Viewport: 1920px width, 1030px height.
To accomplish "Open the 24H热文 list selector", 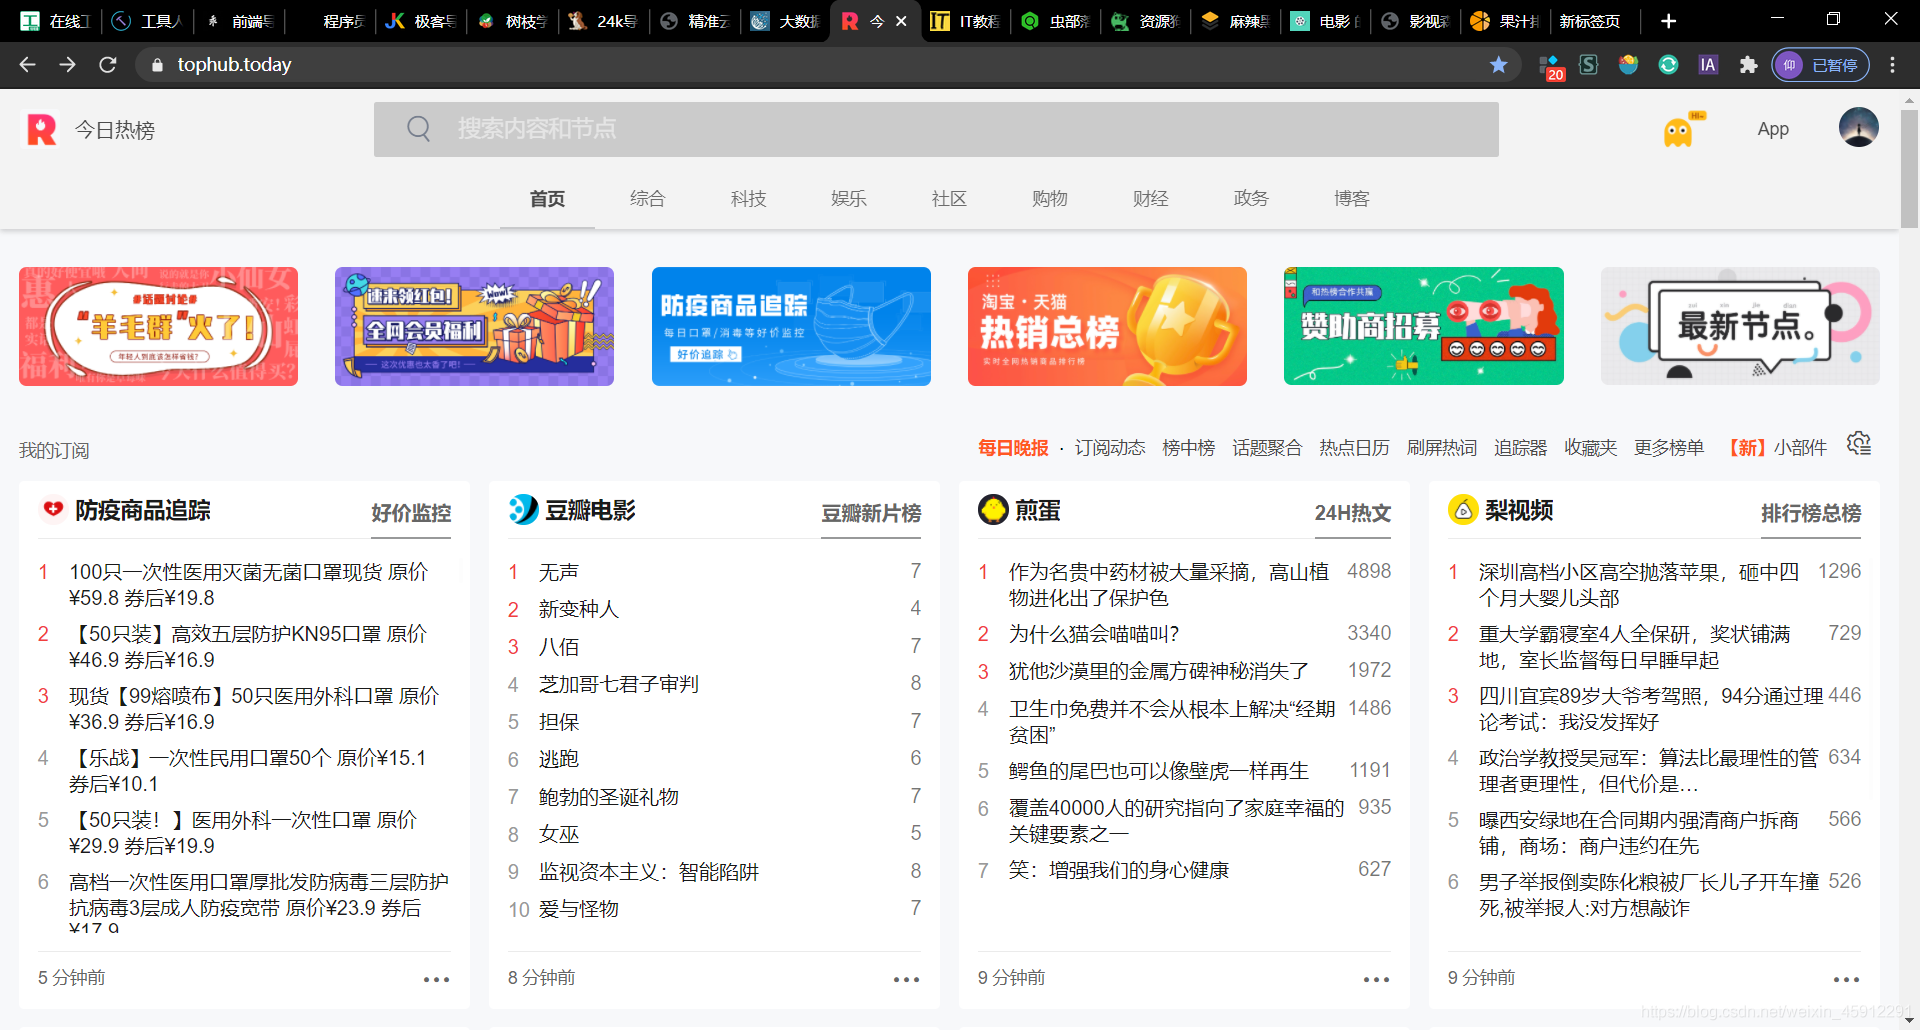I will coord(1352,513).
